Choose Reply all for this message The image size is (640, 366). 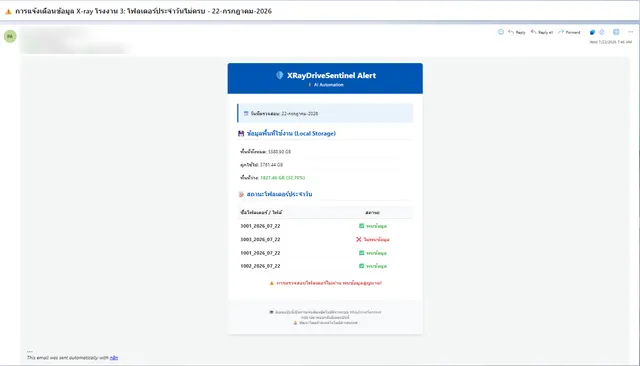pyautogui.click(x=542, y=32)
